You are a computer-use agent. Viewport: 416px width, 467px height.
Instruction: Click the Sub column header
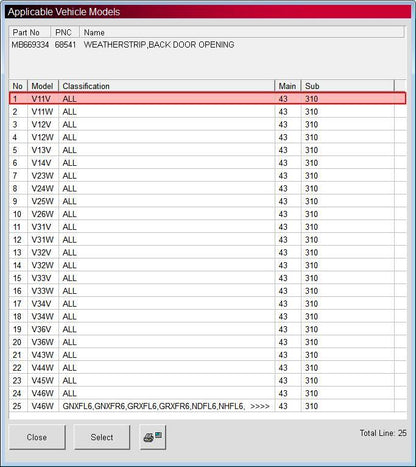pyautogui.click(x=348, y=86)
